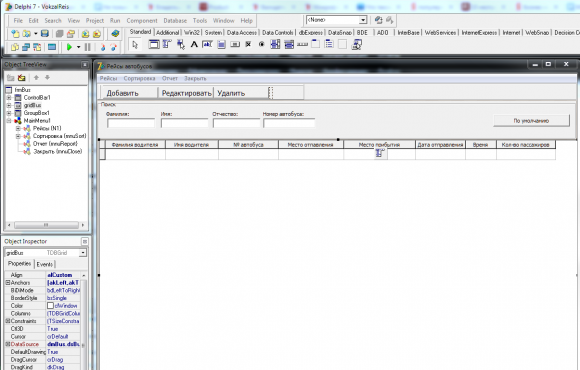Select the arrow pointer tool in palette

[135, 45]
